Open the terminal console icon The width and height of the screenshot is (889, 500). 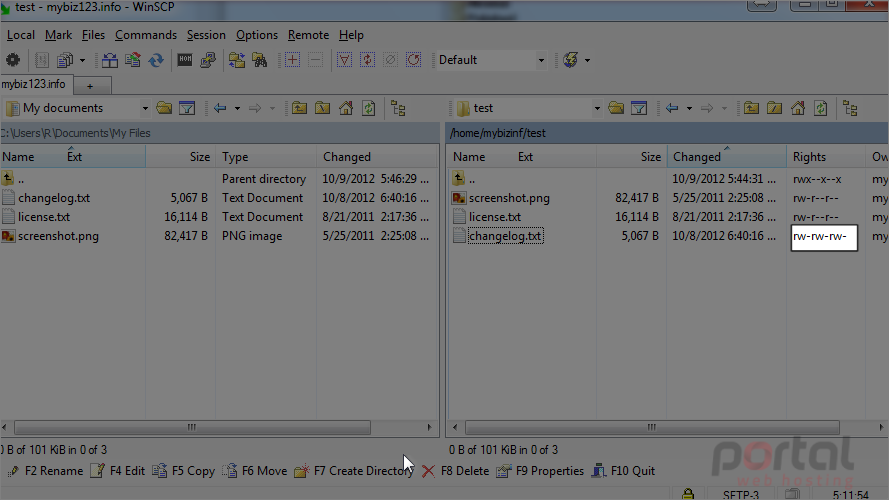click(x=185, y=60)
